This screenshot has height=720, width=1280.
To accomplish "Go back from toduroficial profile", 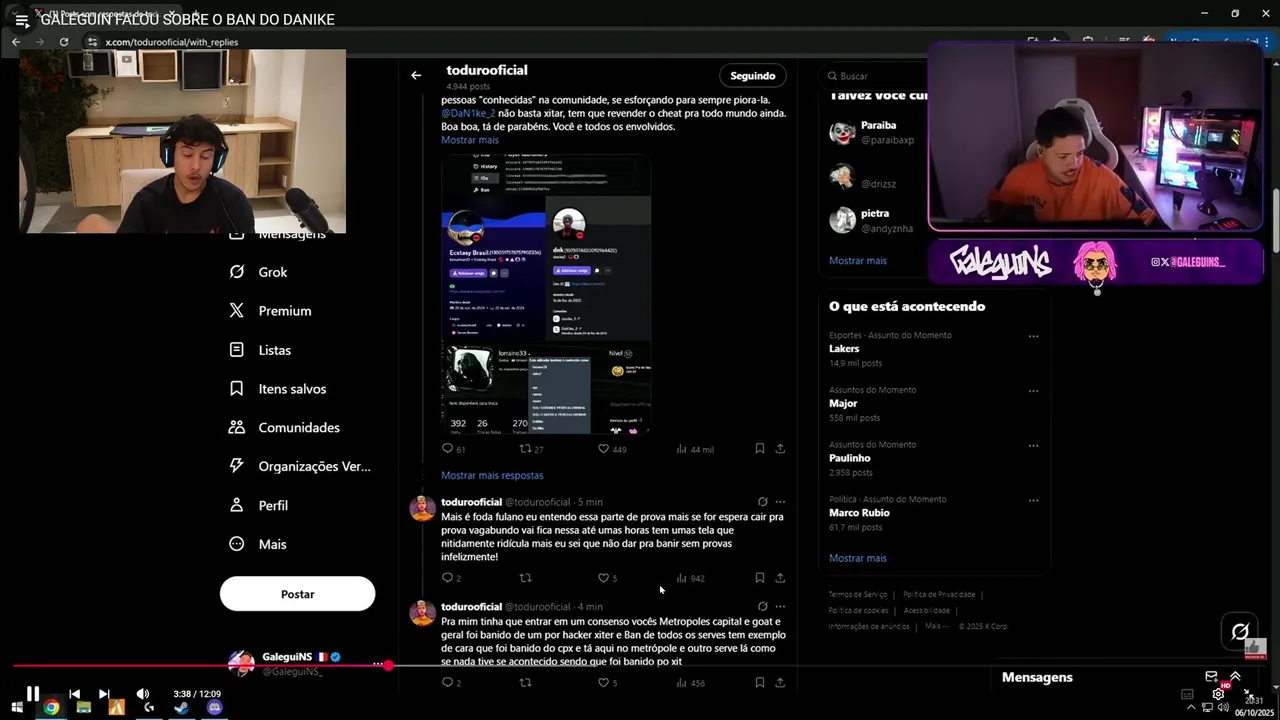I will coord(416,75).
